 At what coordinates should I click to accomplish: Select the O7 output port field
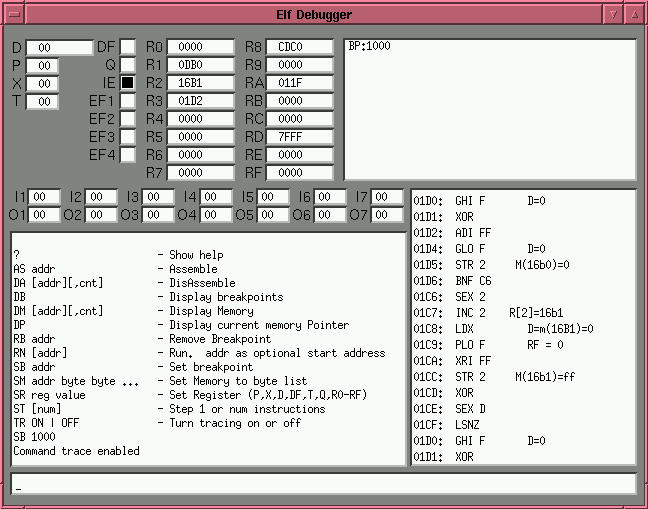tap(386, 214)
